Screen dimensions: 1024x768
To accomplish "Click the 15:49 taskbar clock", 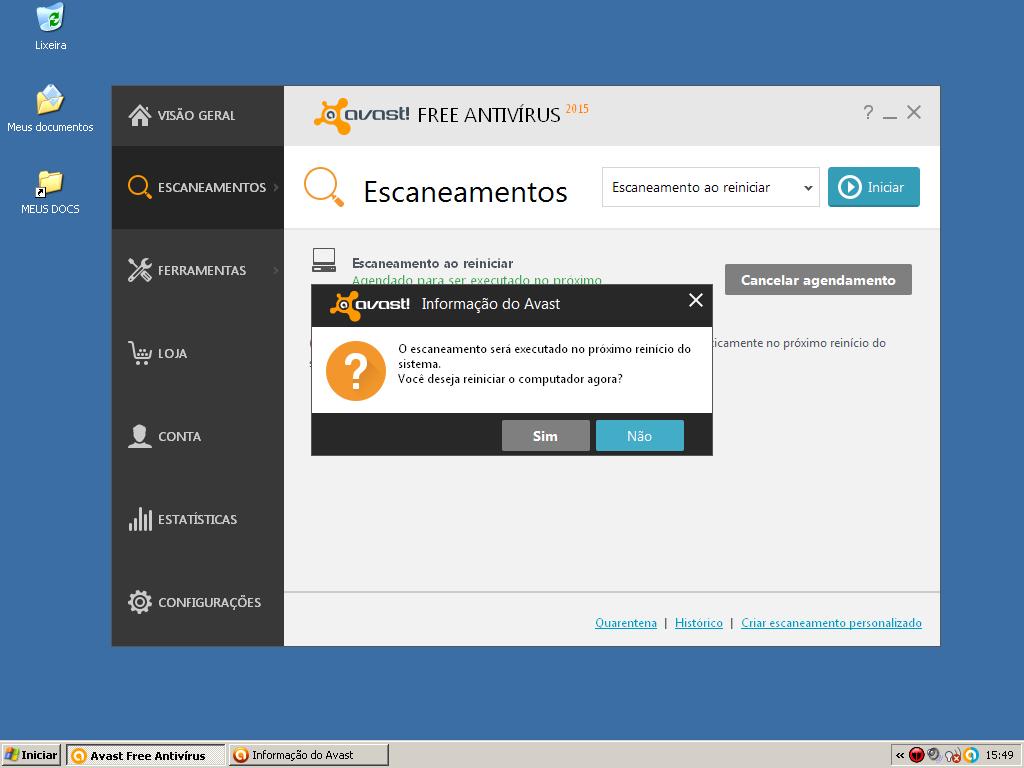I will click(999, 755).
